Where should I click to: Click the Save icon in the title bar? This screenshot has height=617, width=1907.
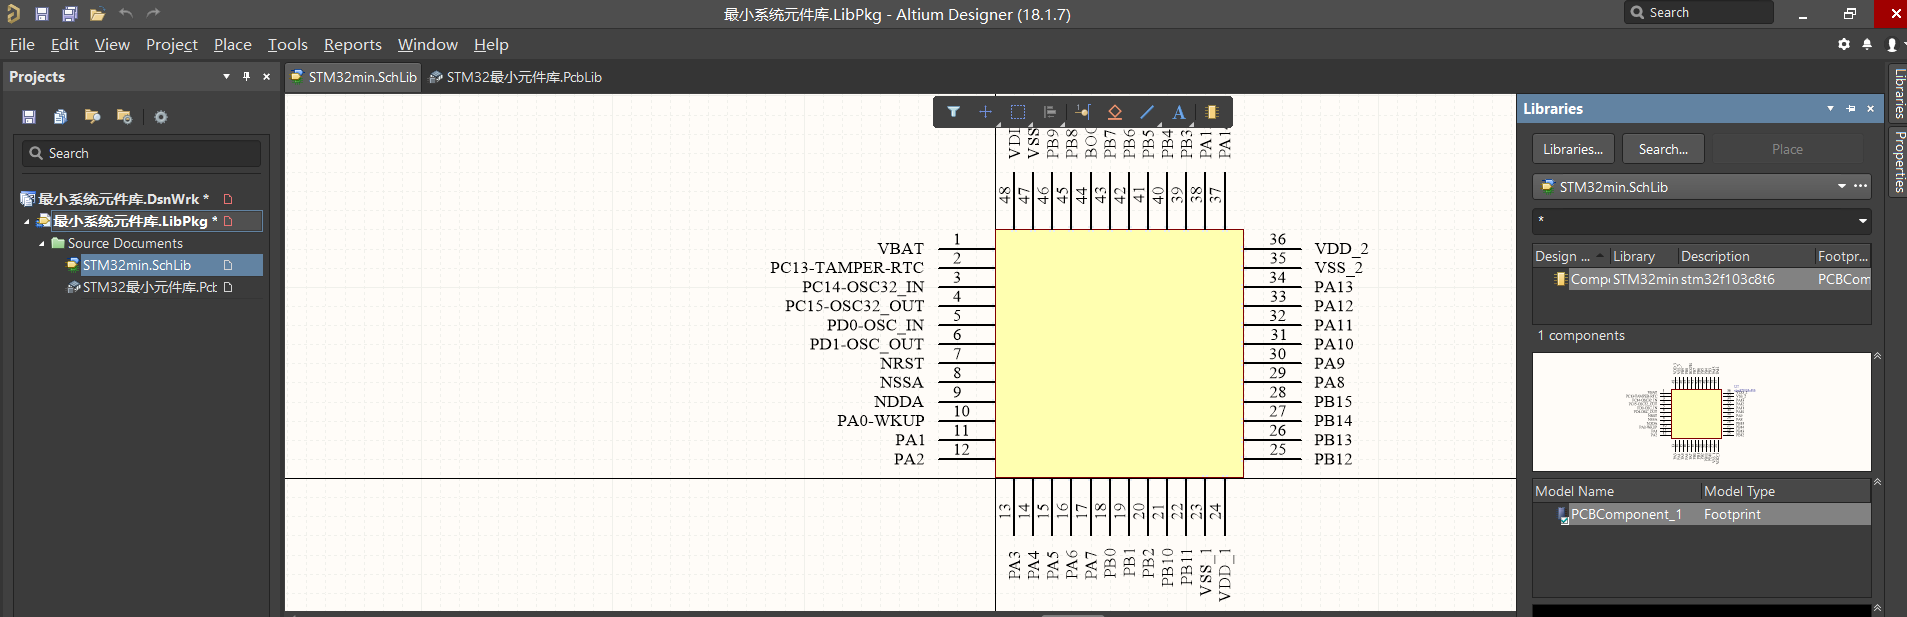(x=42, y=14)
